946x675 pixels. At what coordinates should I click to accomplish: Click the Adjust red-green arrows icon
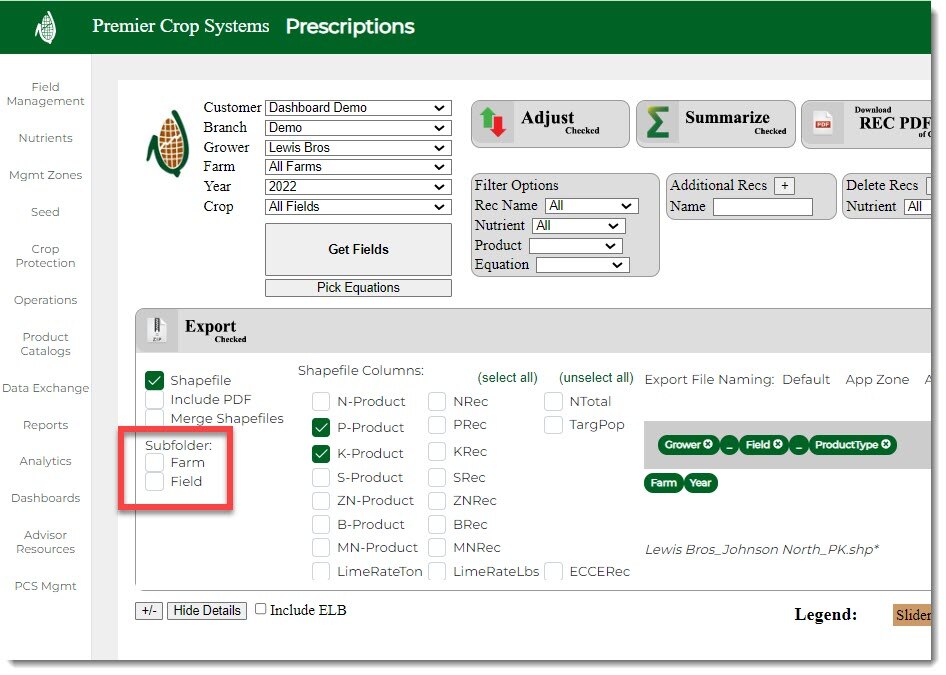494,123
